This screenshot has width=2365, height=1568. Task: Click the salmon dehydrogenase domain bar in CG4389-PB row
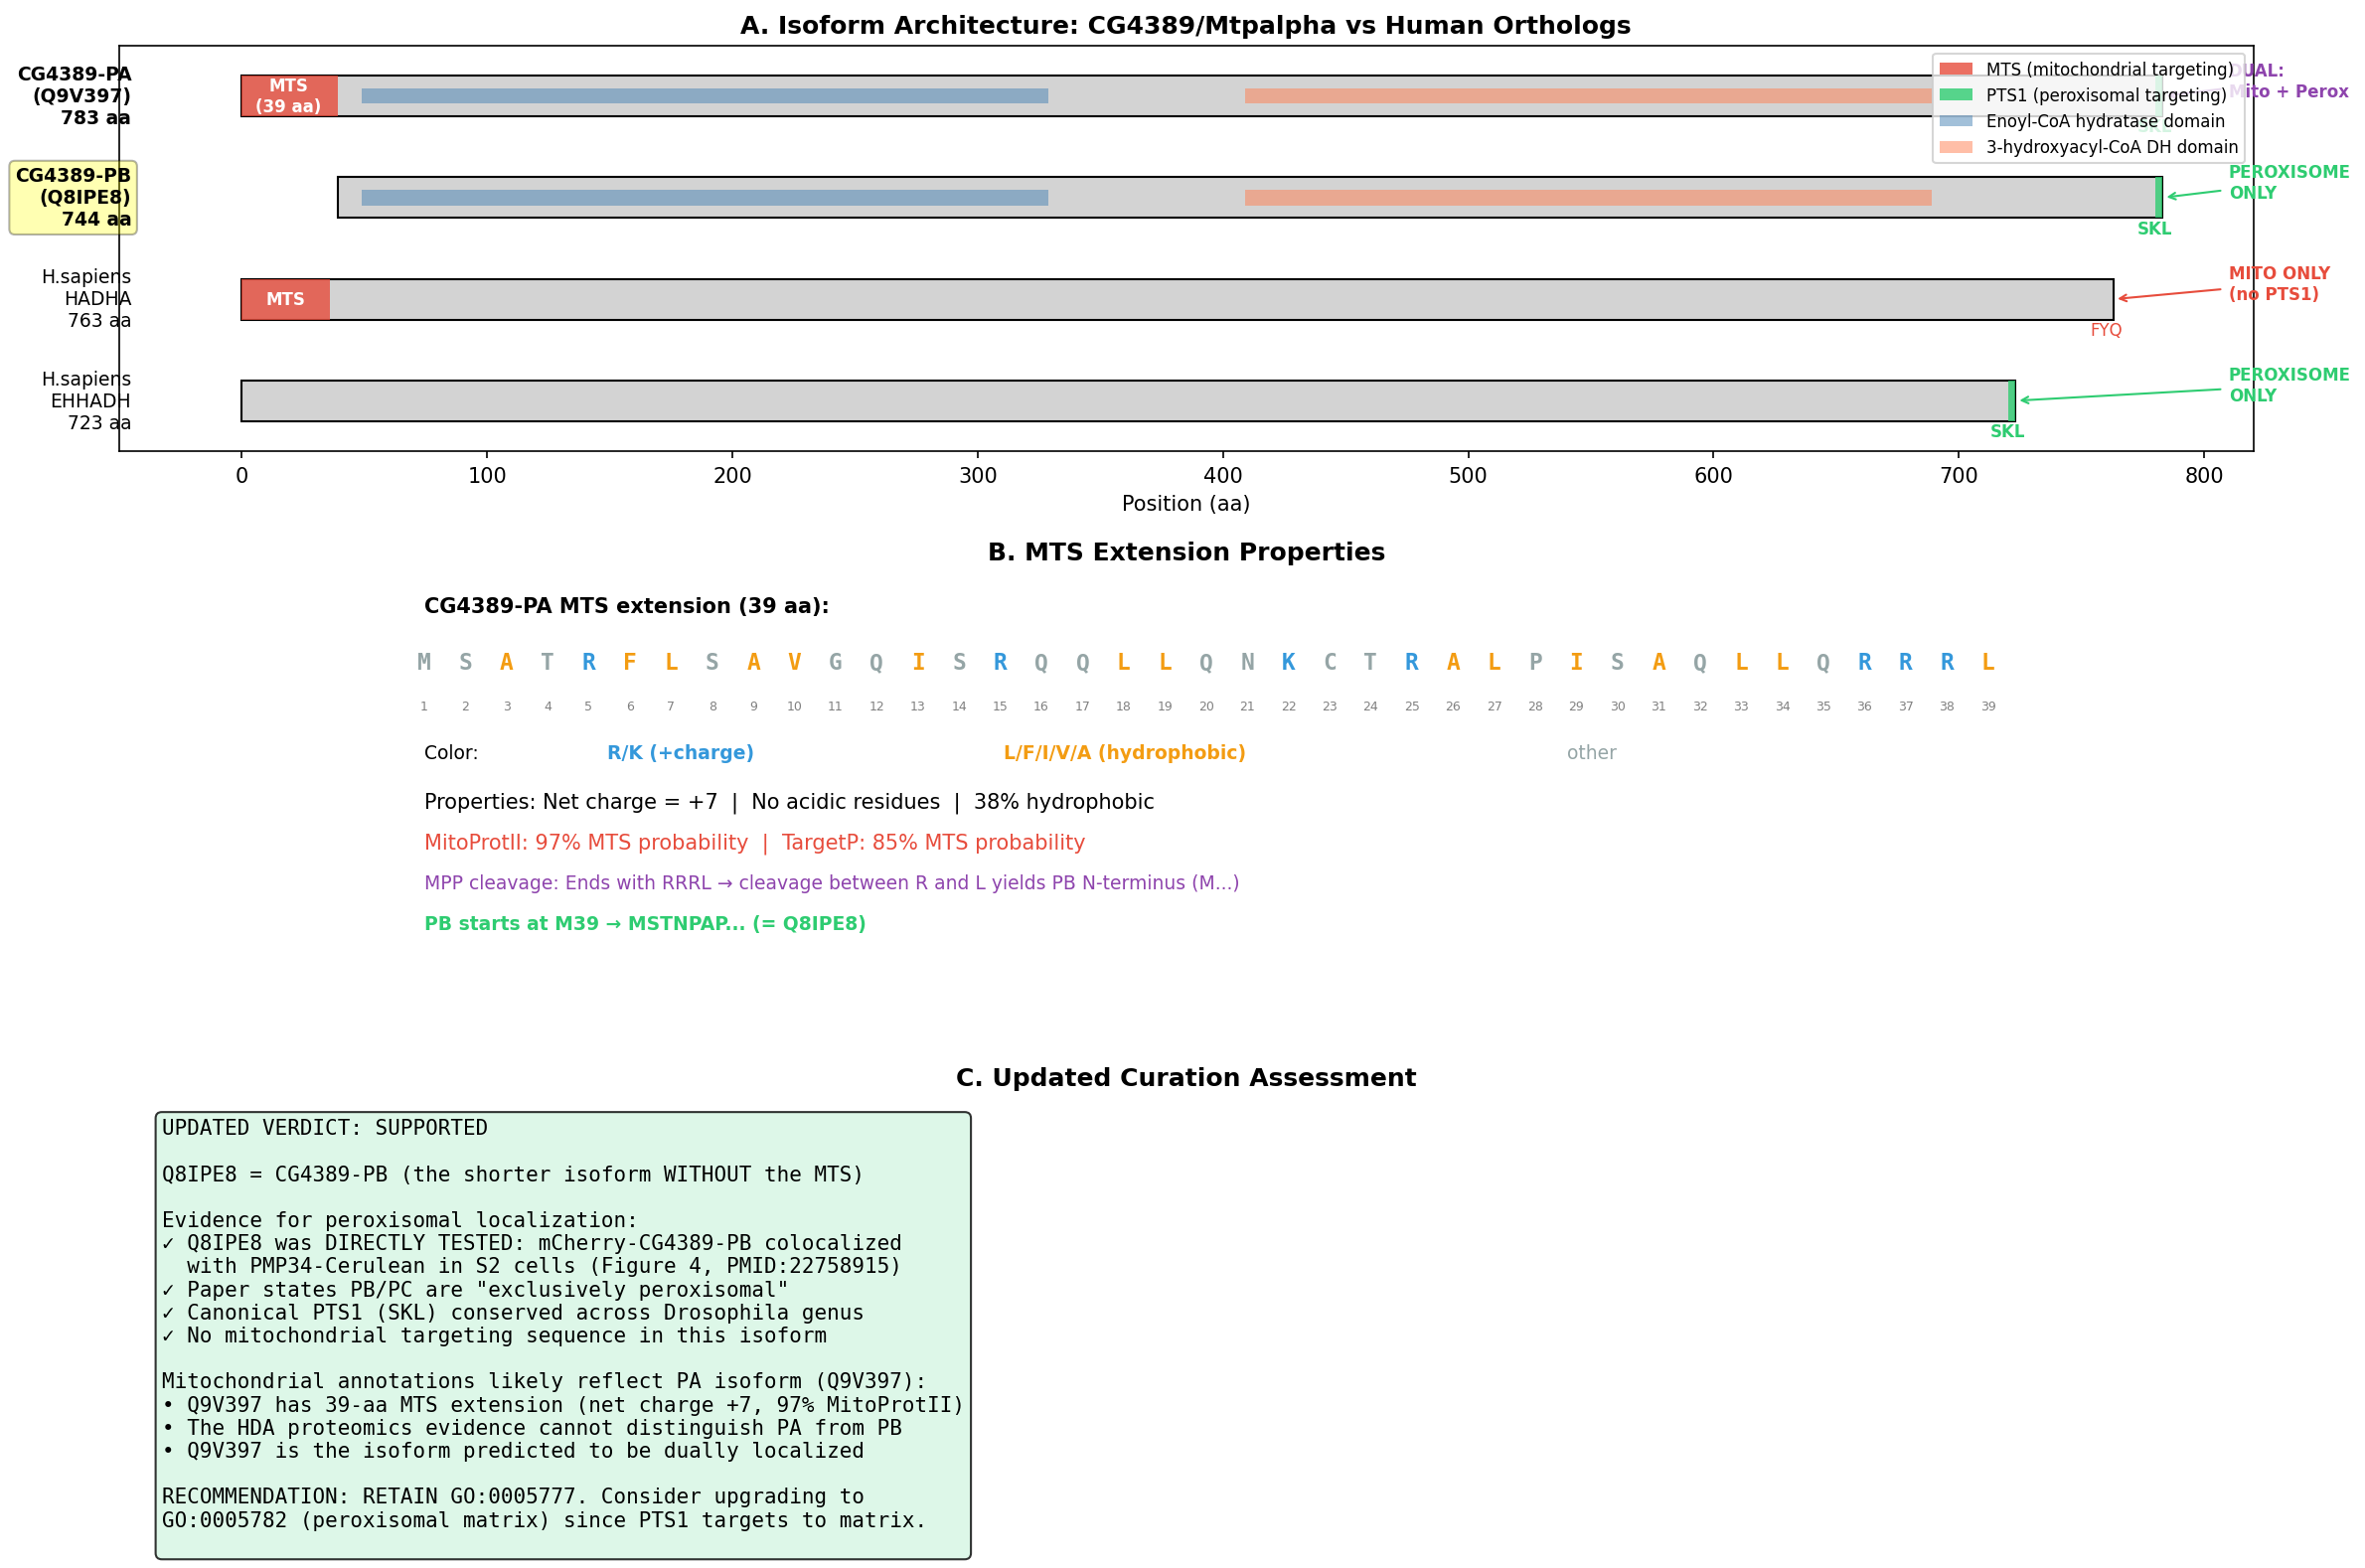(1588, 198)
